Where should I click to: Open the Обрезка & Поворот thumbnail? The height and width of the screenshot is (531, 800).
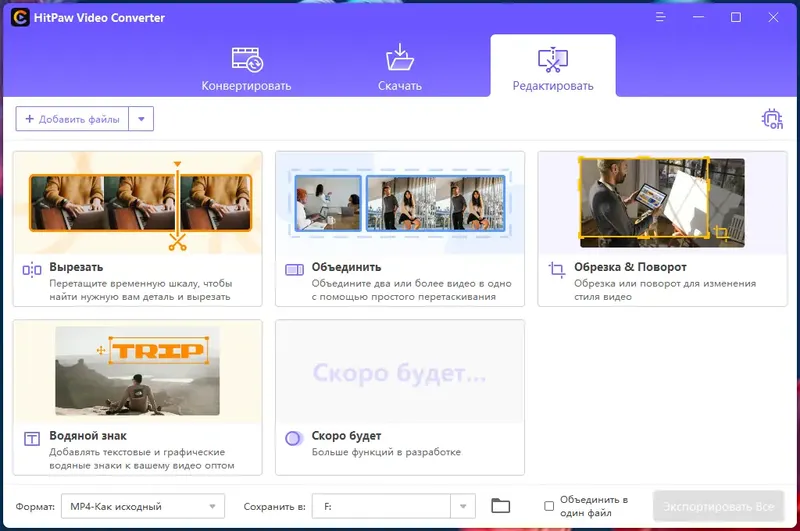(x=662, y=203)
